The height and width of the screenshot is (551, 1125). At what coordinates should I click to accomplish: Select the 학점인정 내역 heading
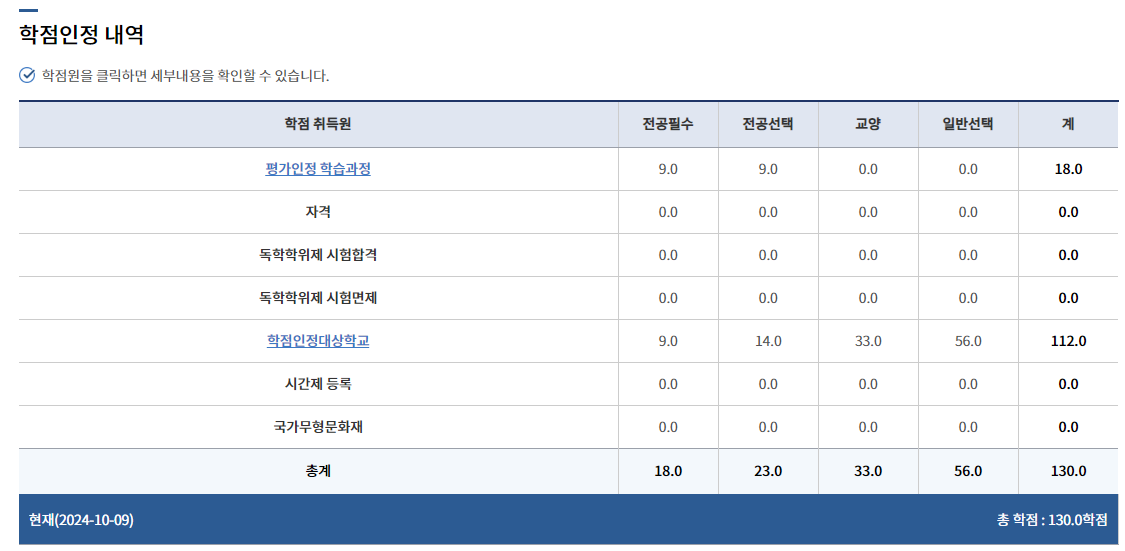(82, 34)
